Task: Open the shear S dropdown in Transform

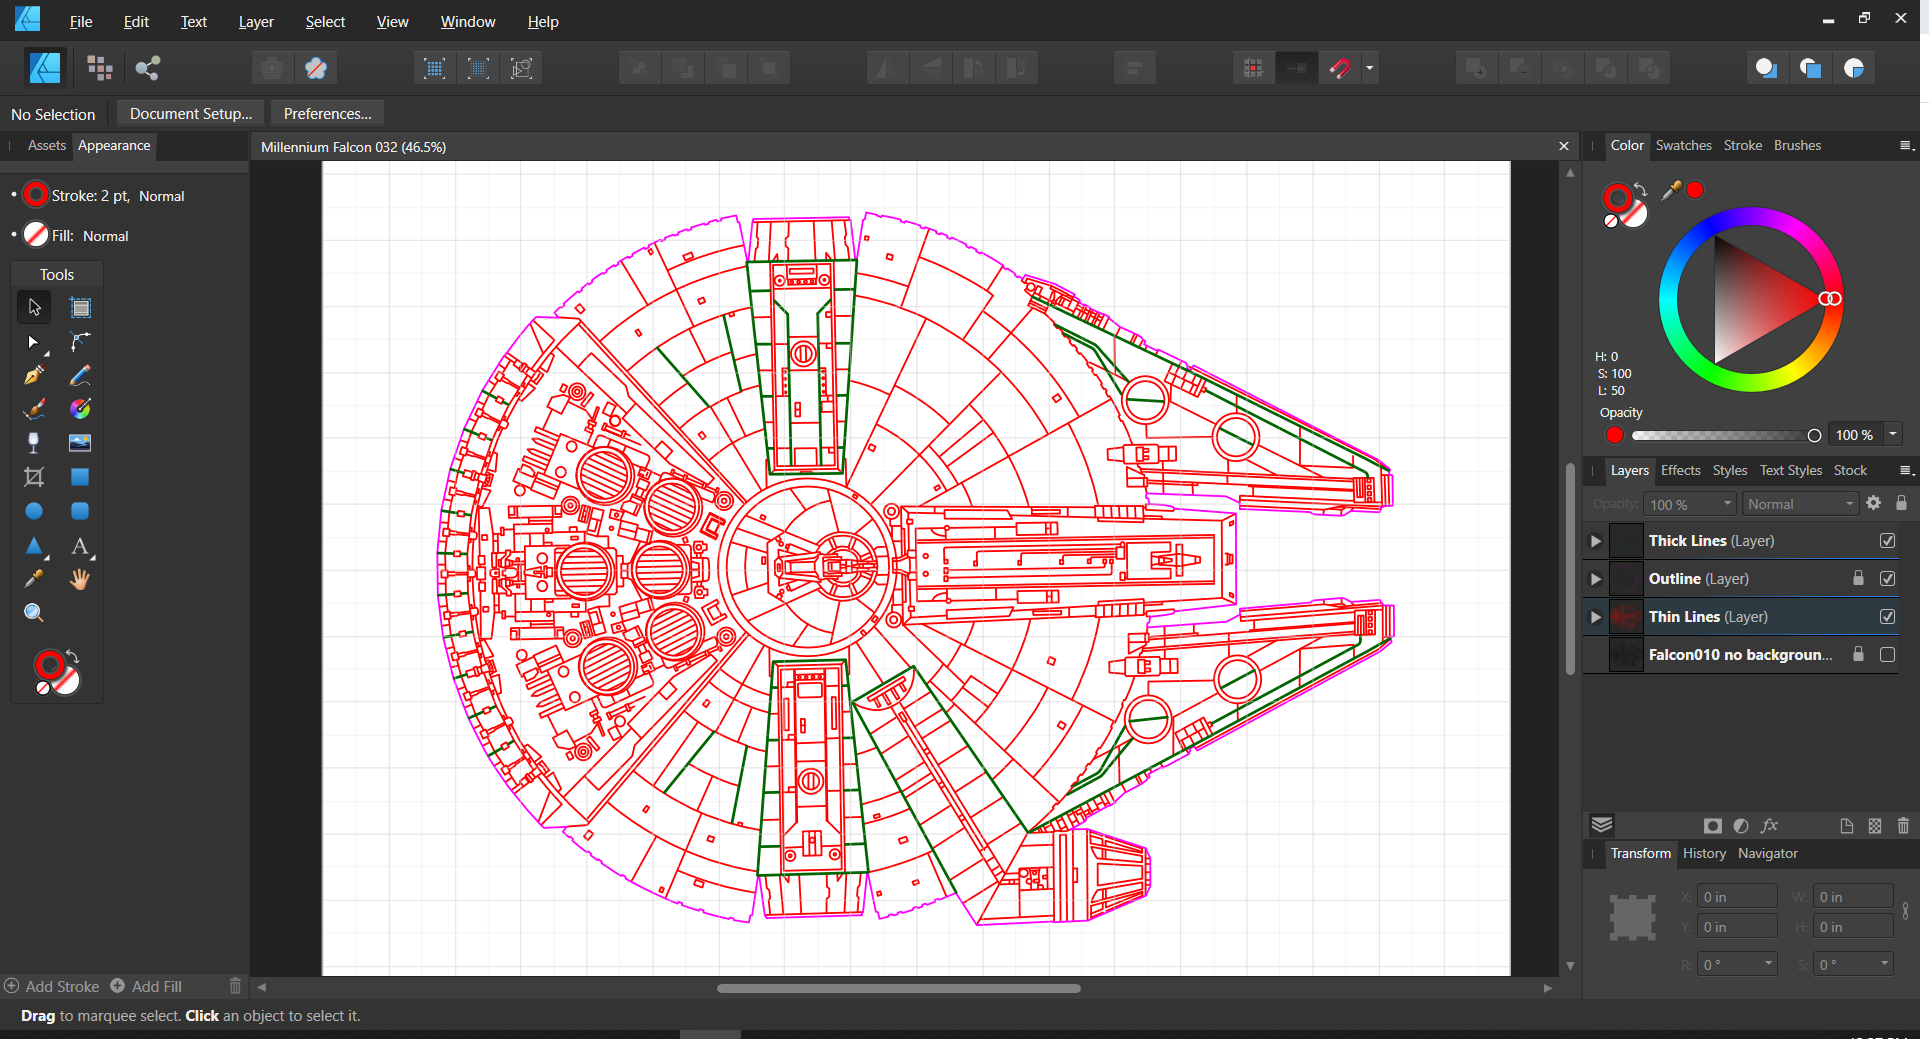Action: 1884,964
